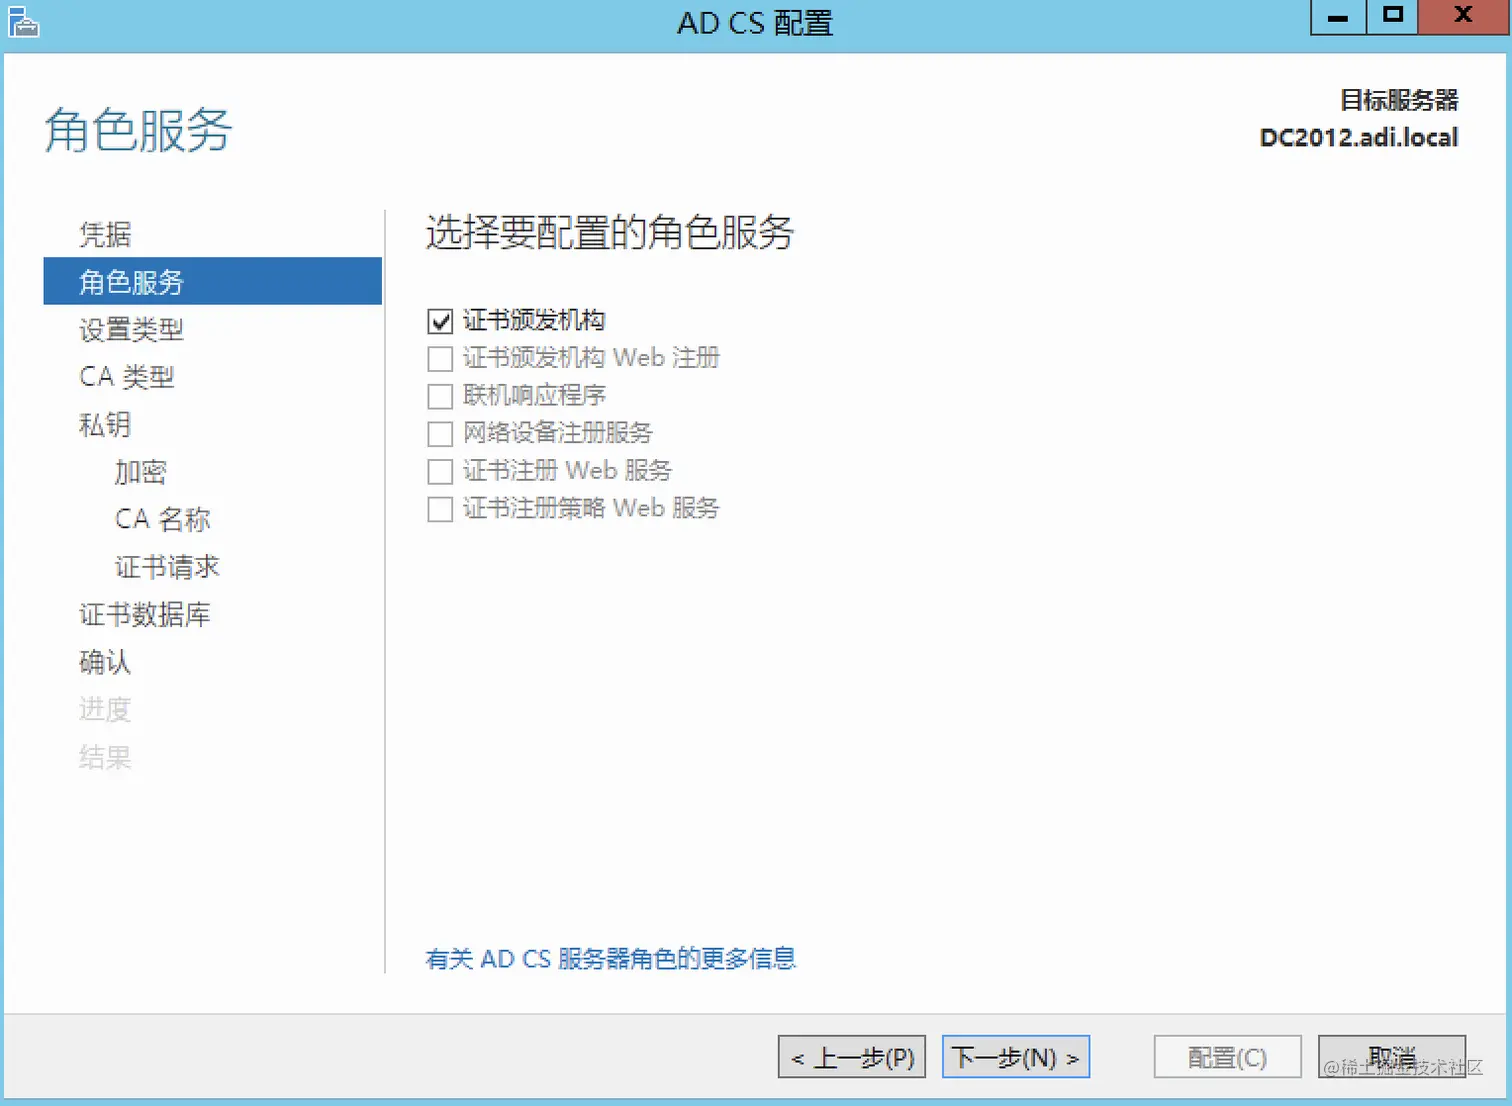Maximize the AD CS 配置 window
The image size is (1512, 1106).
coord(1392,17)
